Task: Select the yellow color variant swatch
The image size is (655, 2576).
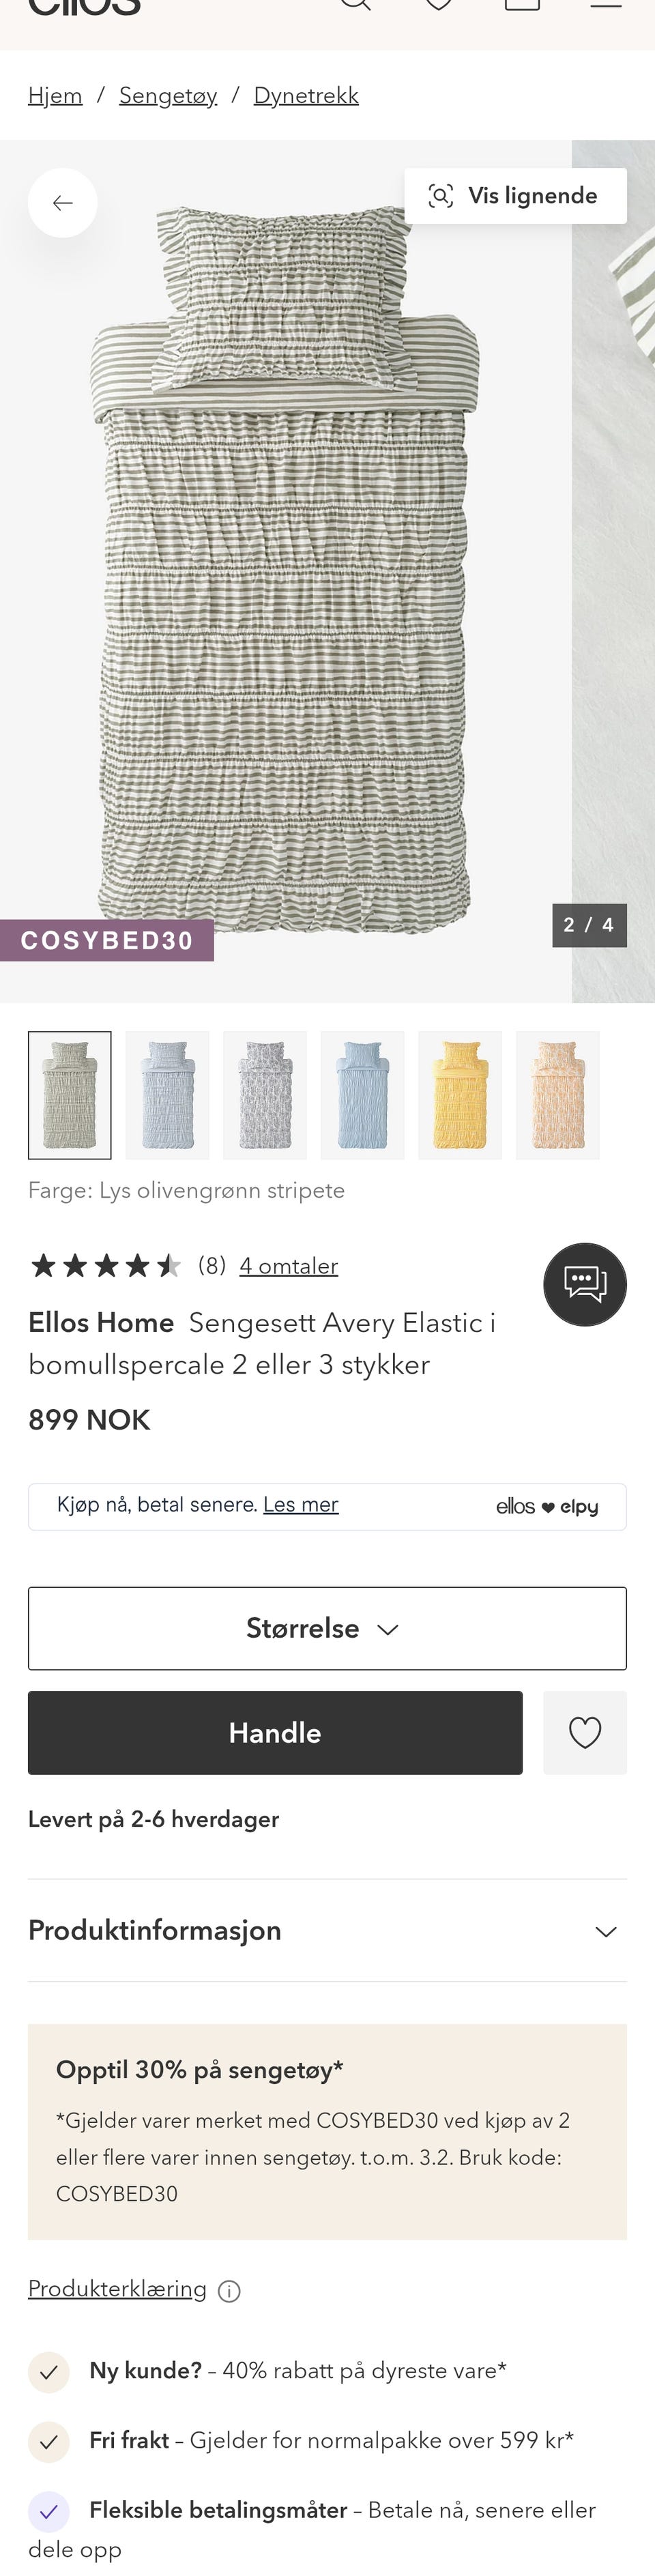Action: click(x=460, y=1095)
